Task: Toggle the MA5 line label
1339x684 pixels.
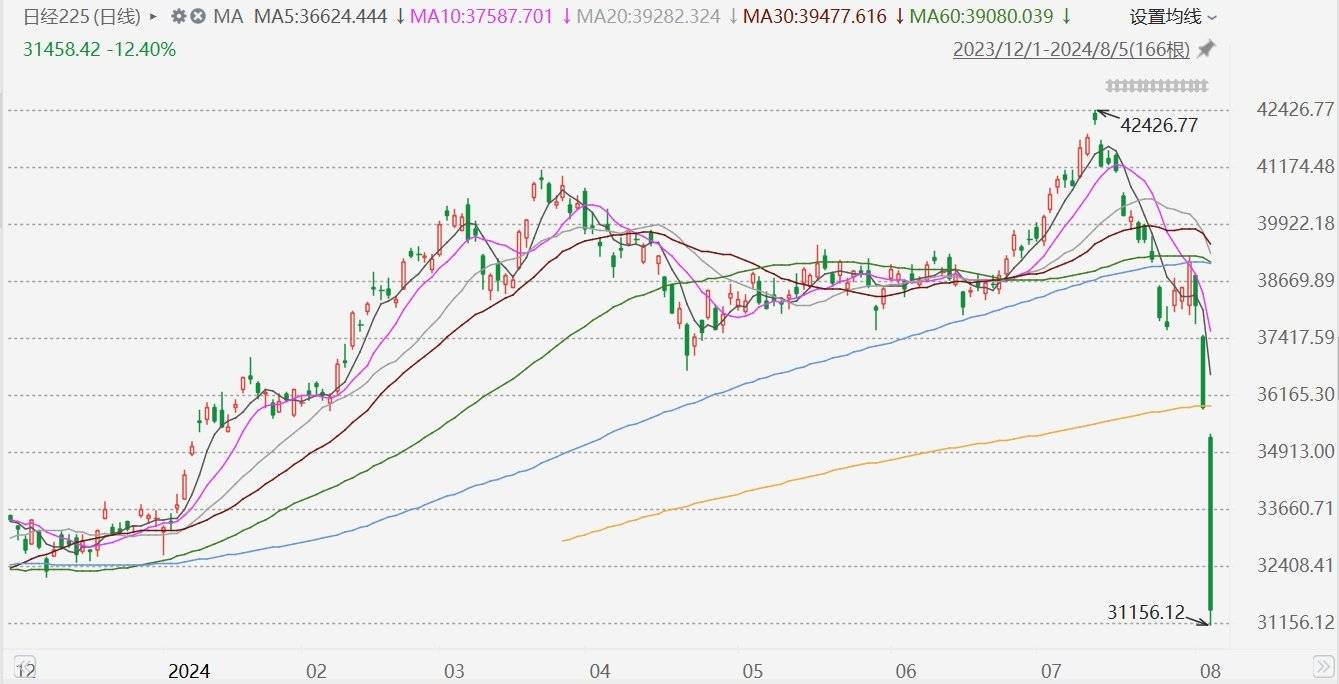Action: [320, 16]
